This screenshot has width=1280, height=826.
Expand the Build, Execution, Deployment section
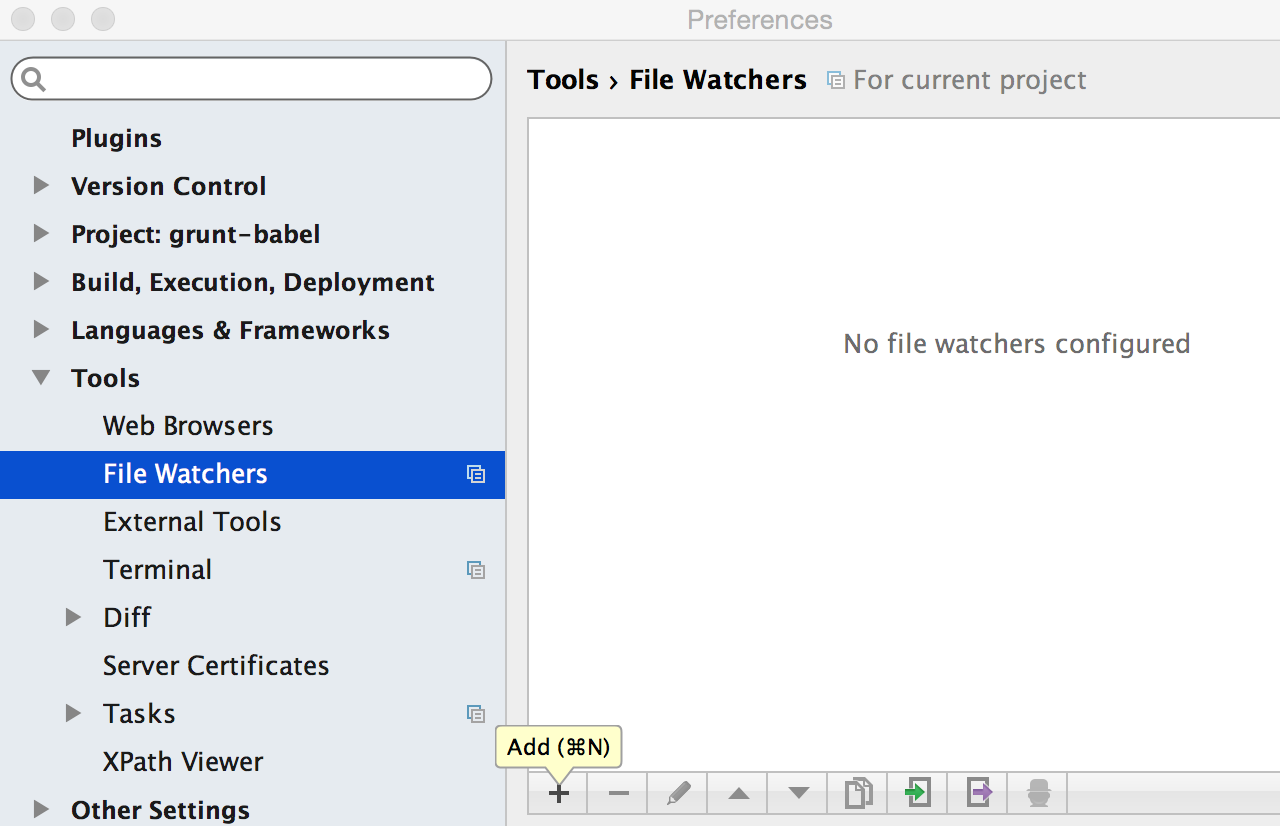click(41, 281)
